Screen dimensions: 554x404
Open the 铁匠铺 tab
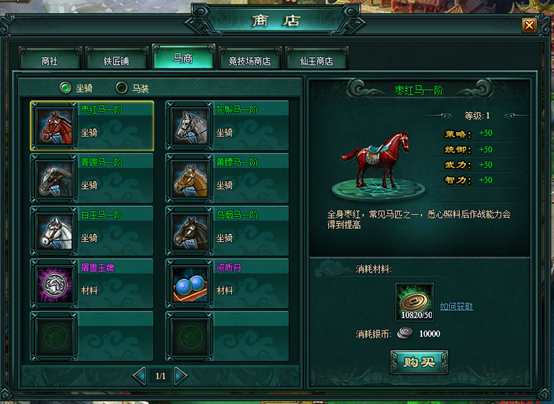click(x=117, y=59)
